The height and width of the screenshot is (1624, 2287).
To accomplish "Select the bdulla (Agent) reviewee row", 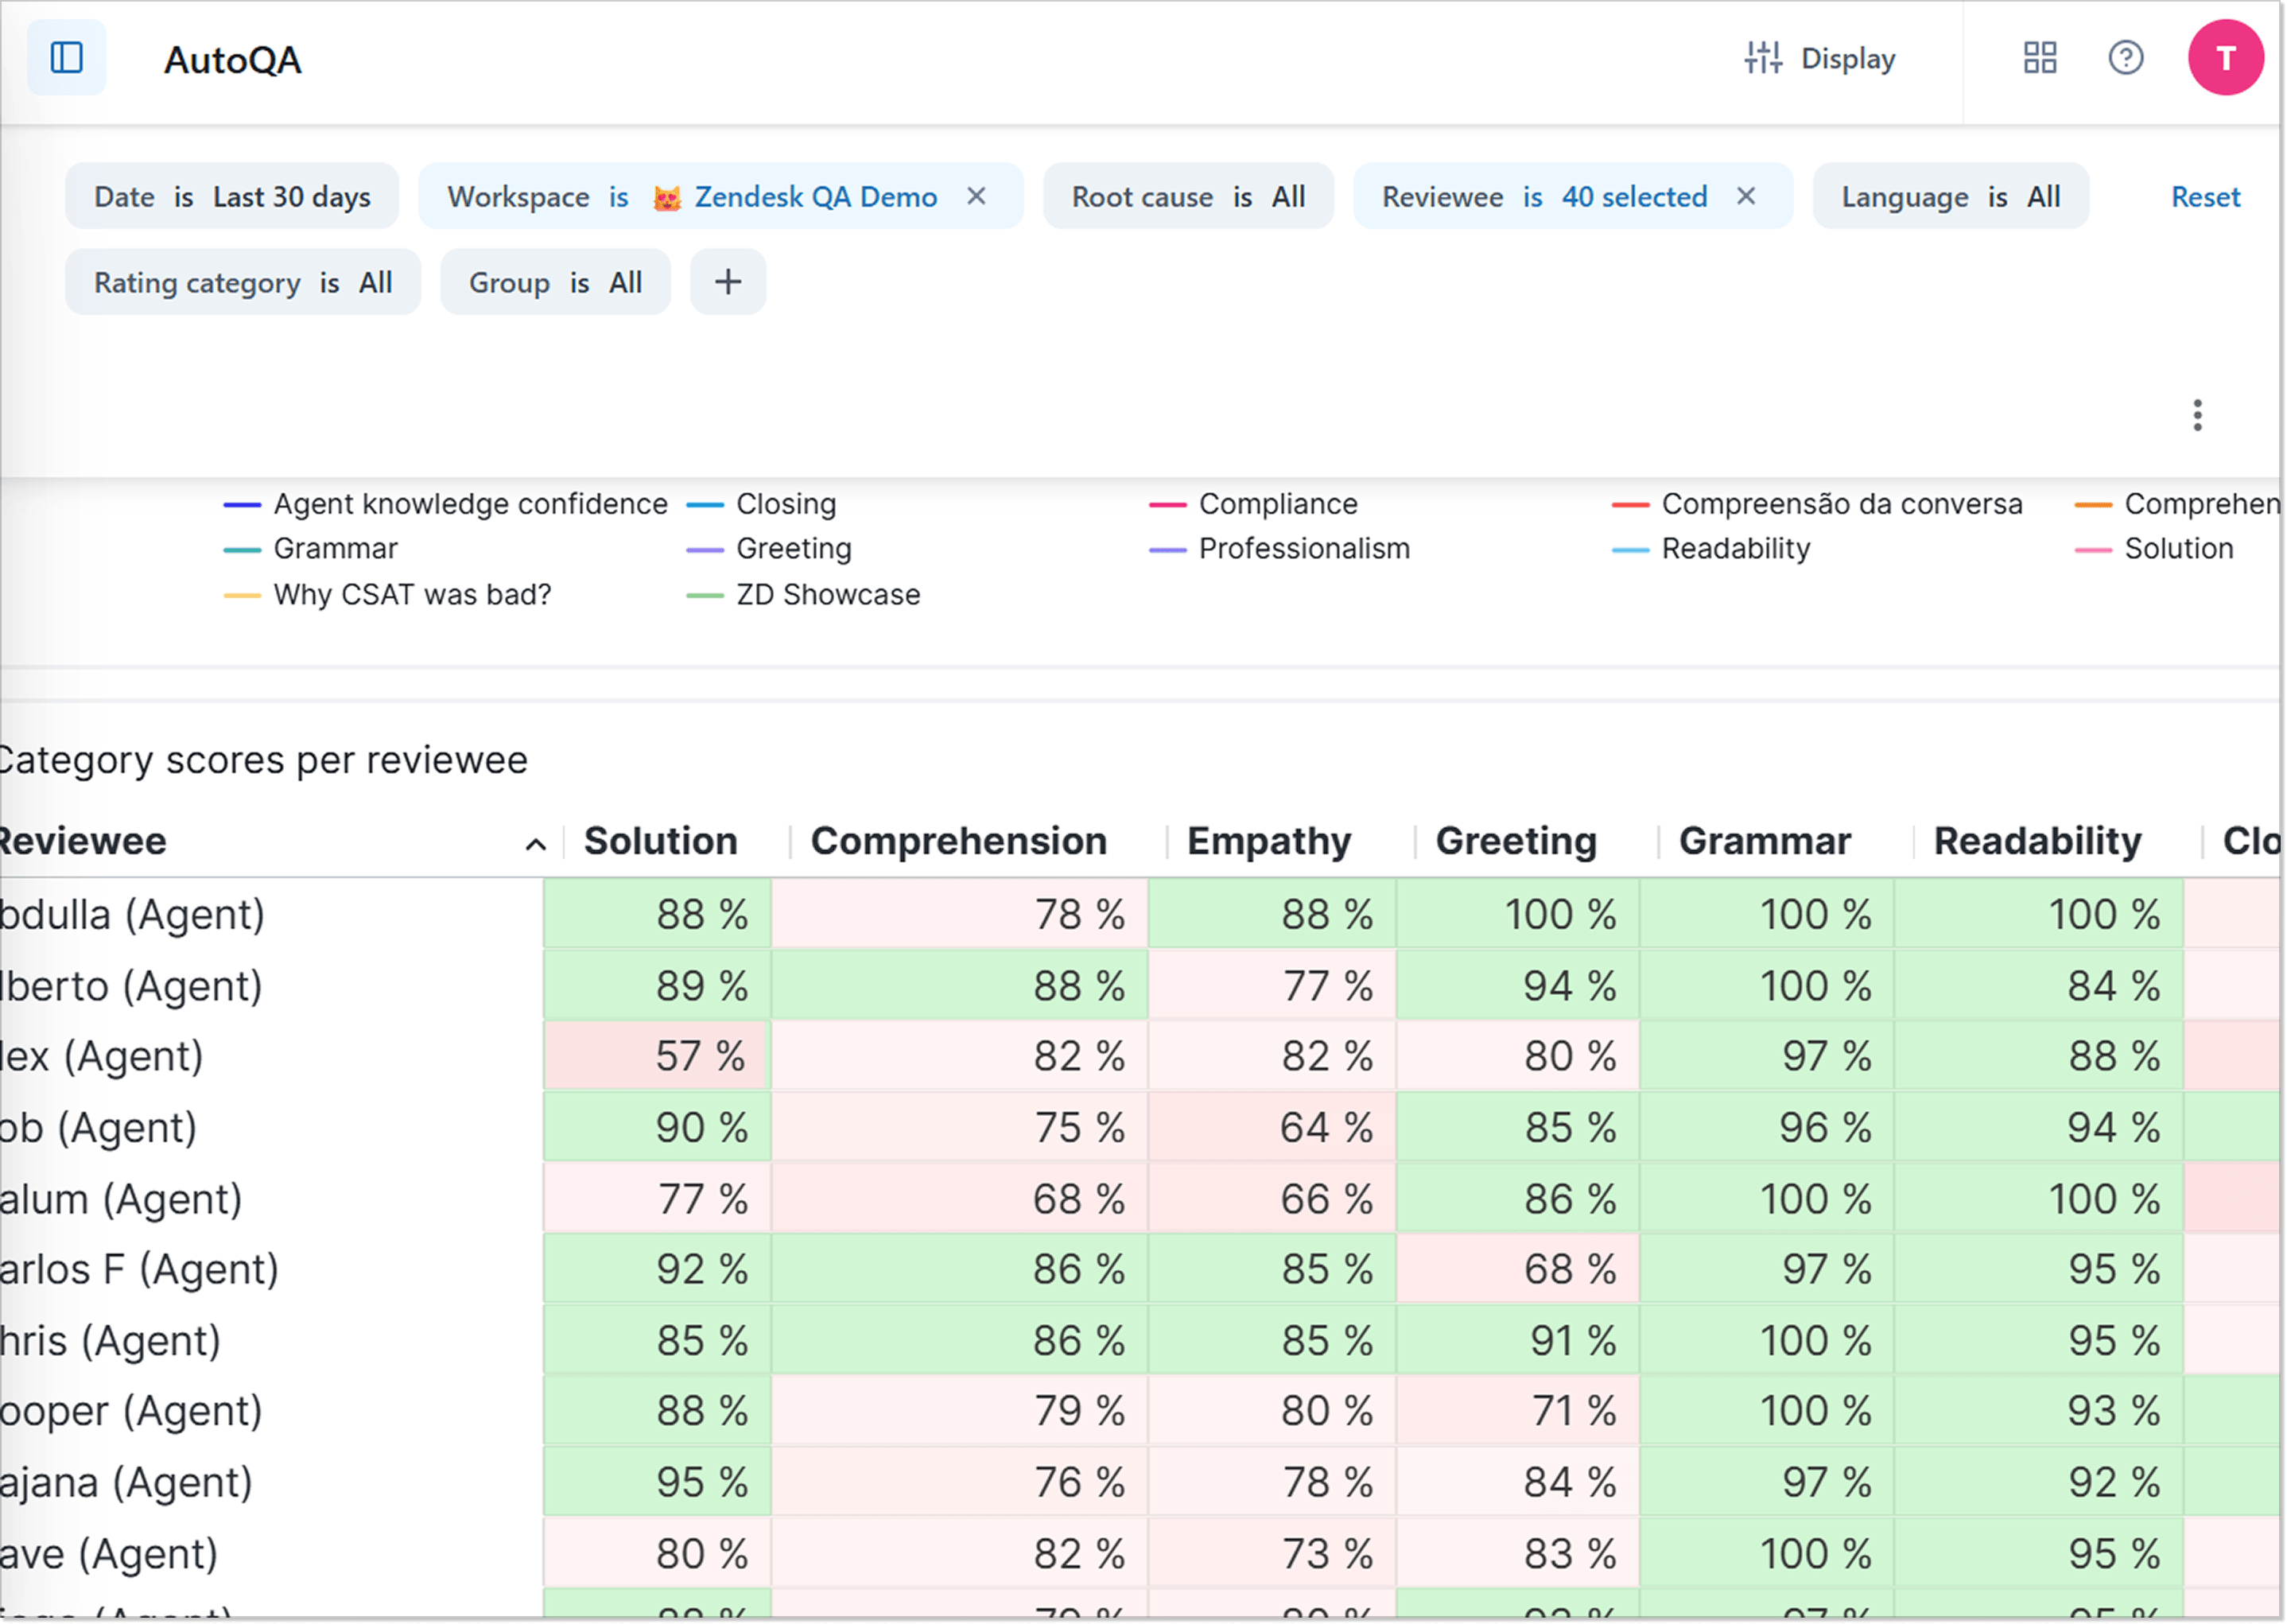I will click(270, 915).
